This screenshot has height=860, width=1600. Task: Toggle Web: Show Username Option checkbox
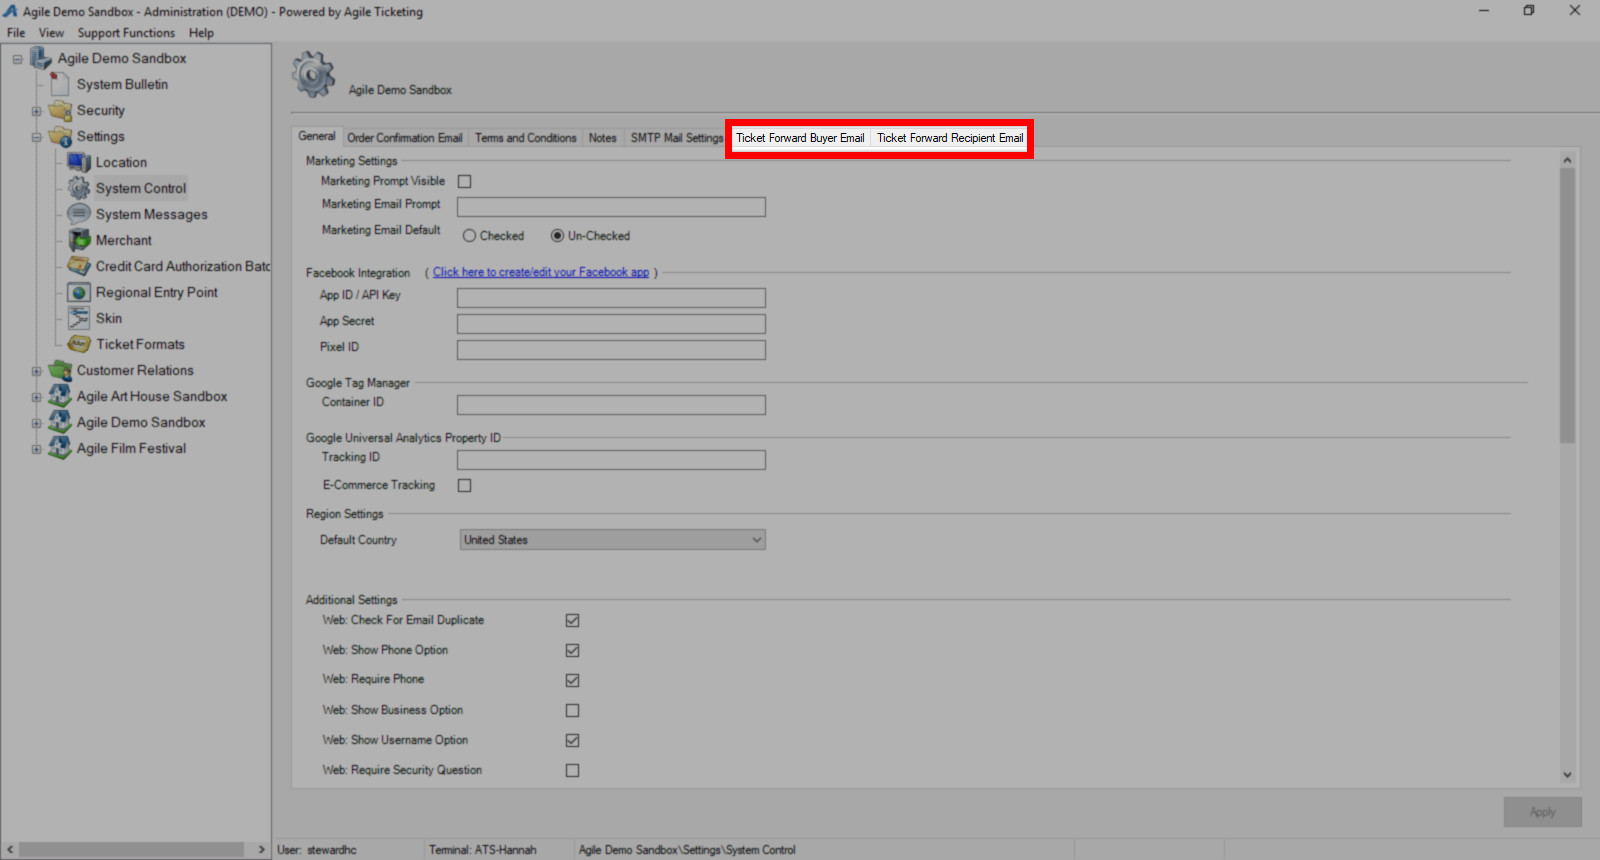(x=572, y=740)
